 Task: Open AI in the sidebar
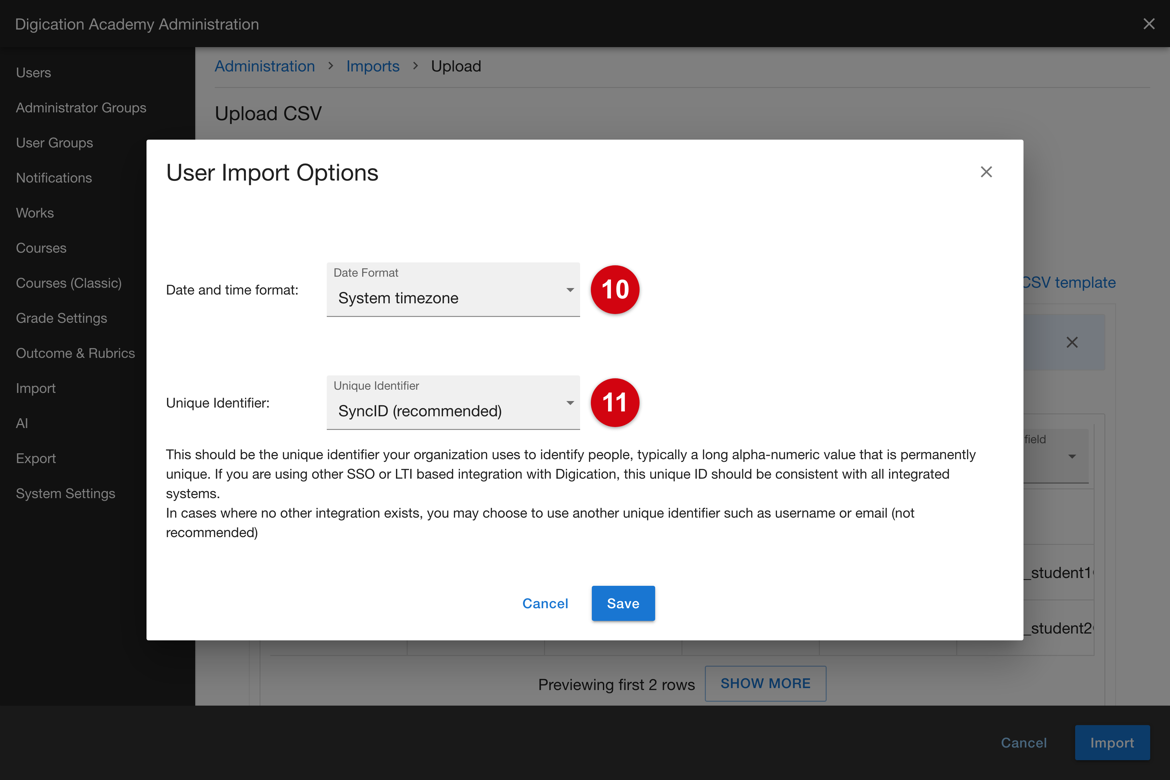(22, 423)
